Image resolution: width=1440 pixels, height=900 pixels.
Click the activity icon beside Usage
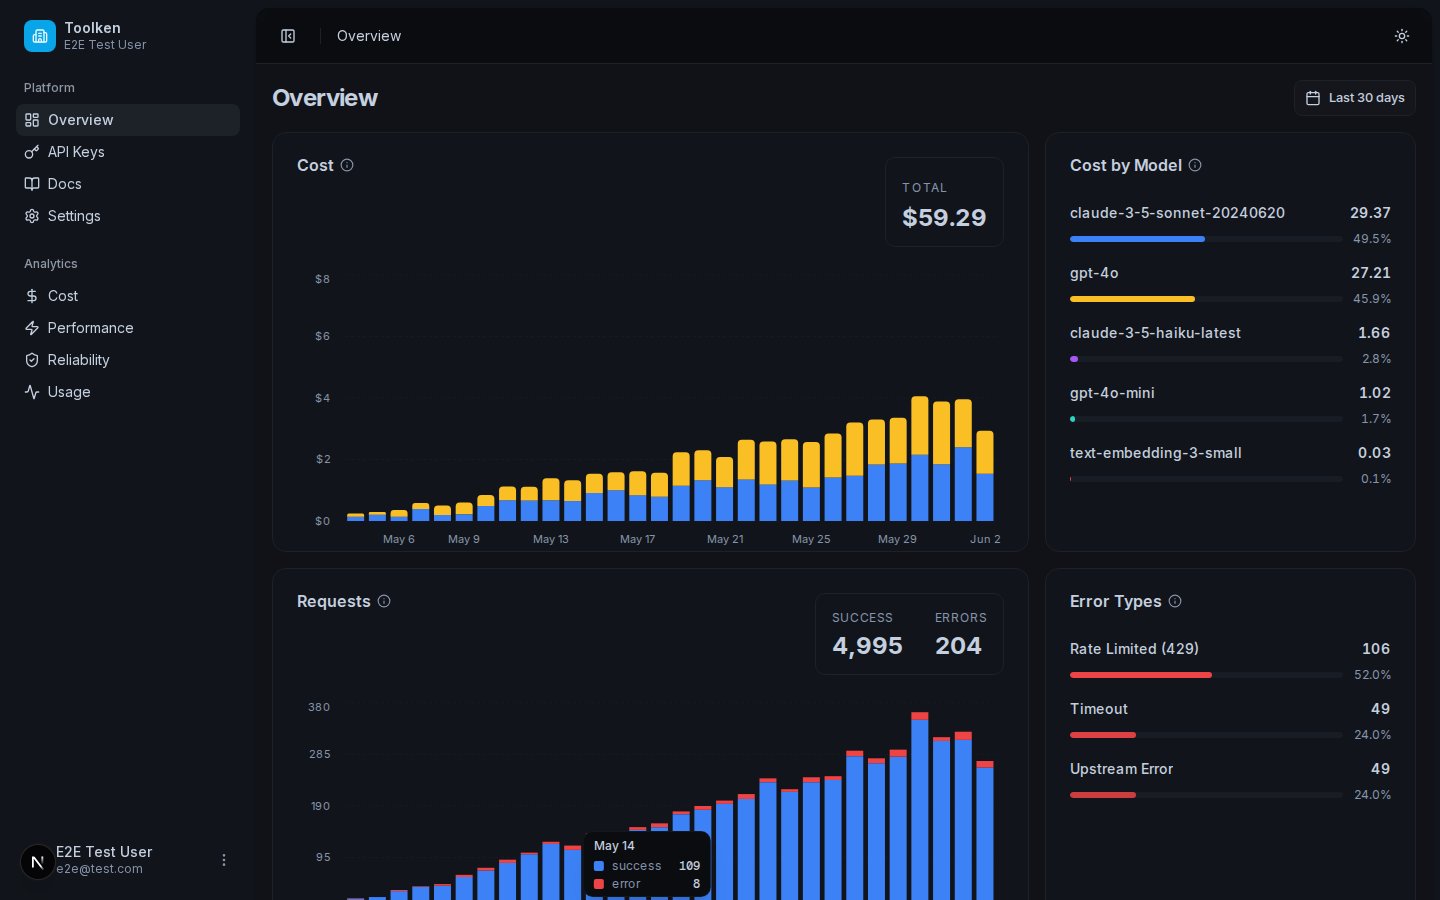[32, 392]
